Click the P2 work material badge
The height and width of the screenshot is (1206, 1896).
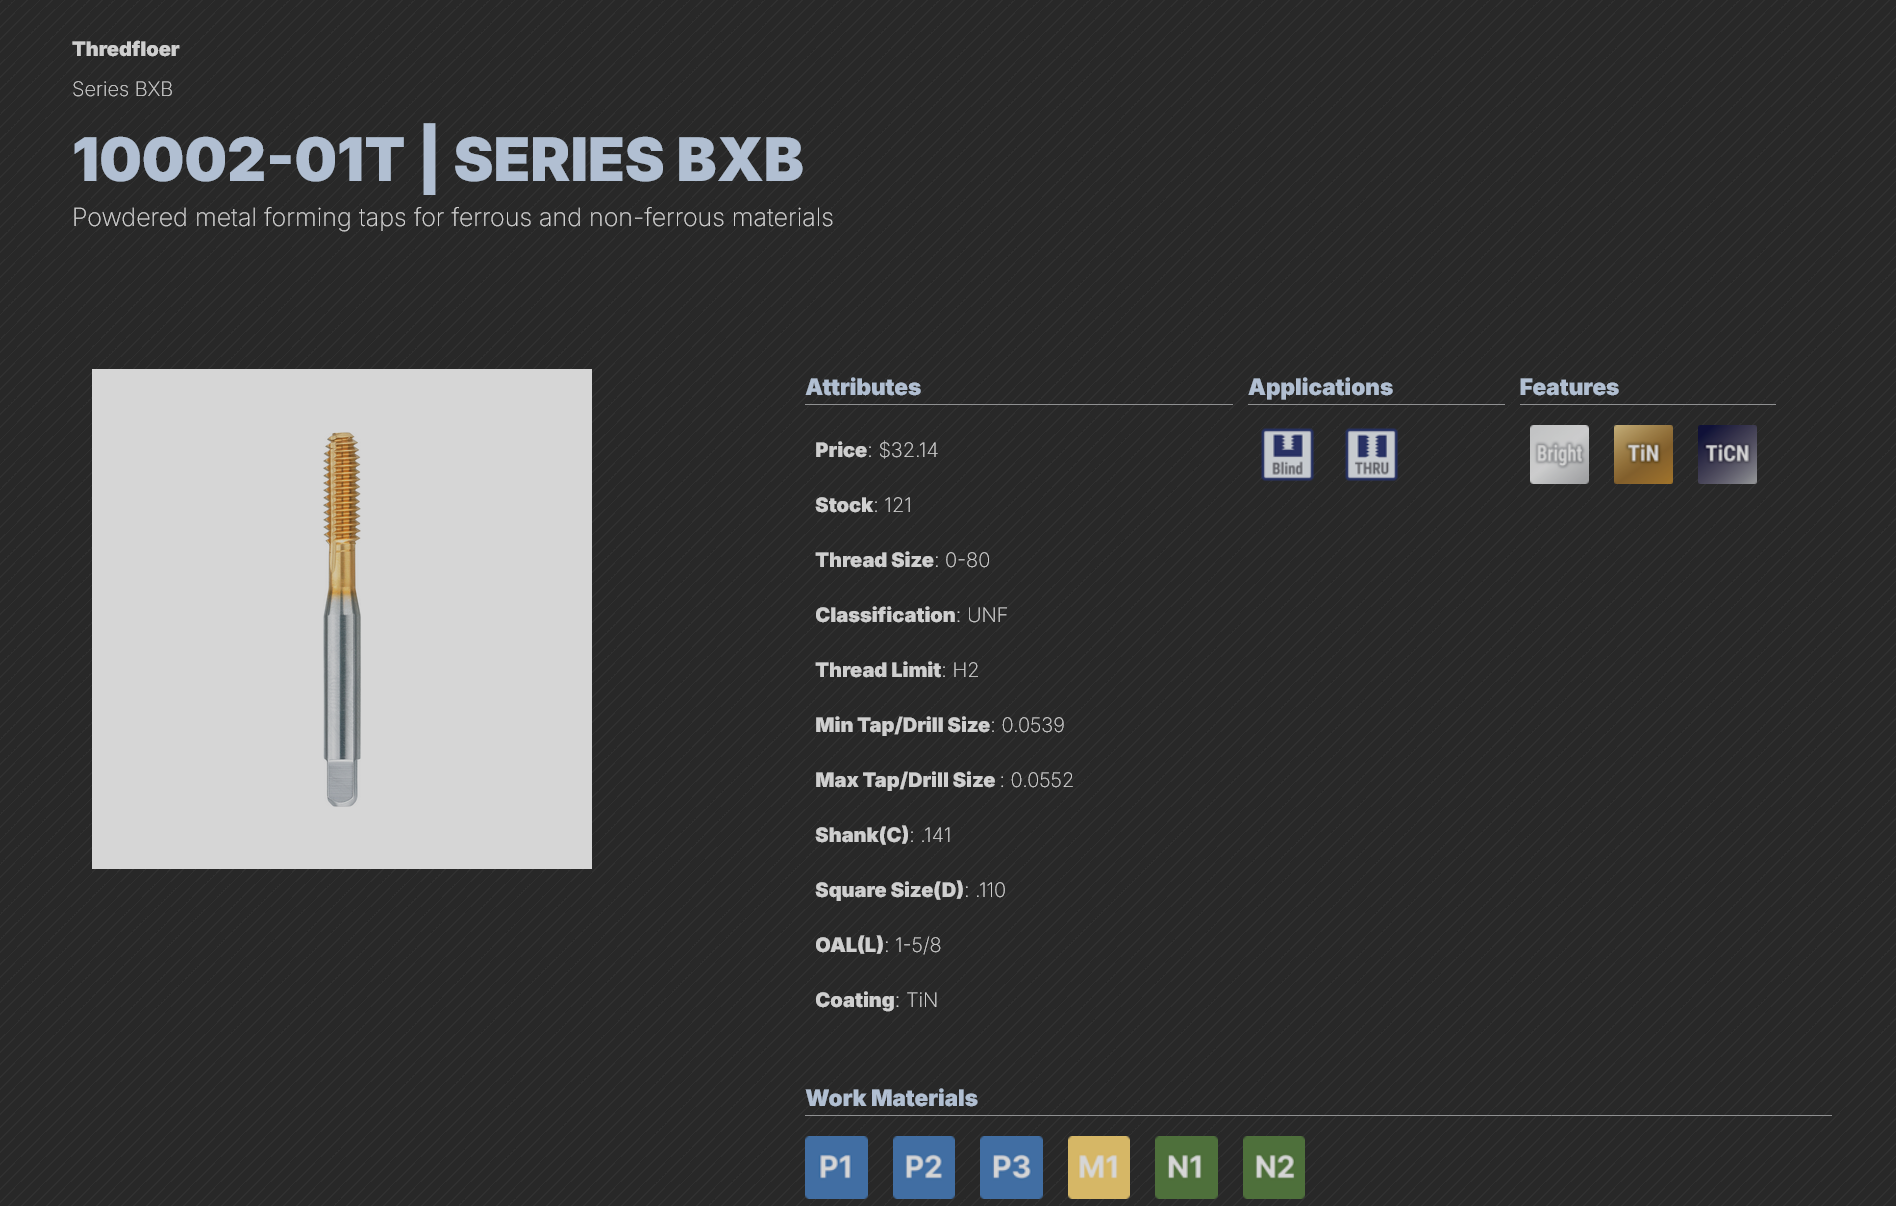point(924,1167)
